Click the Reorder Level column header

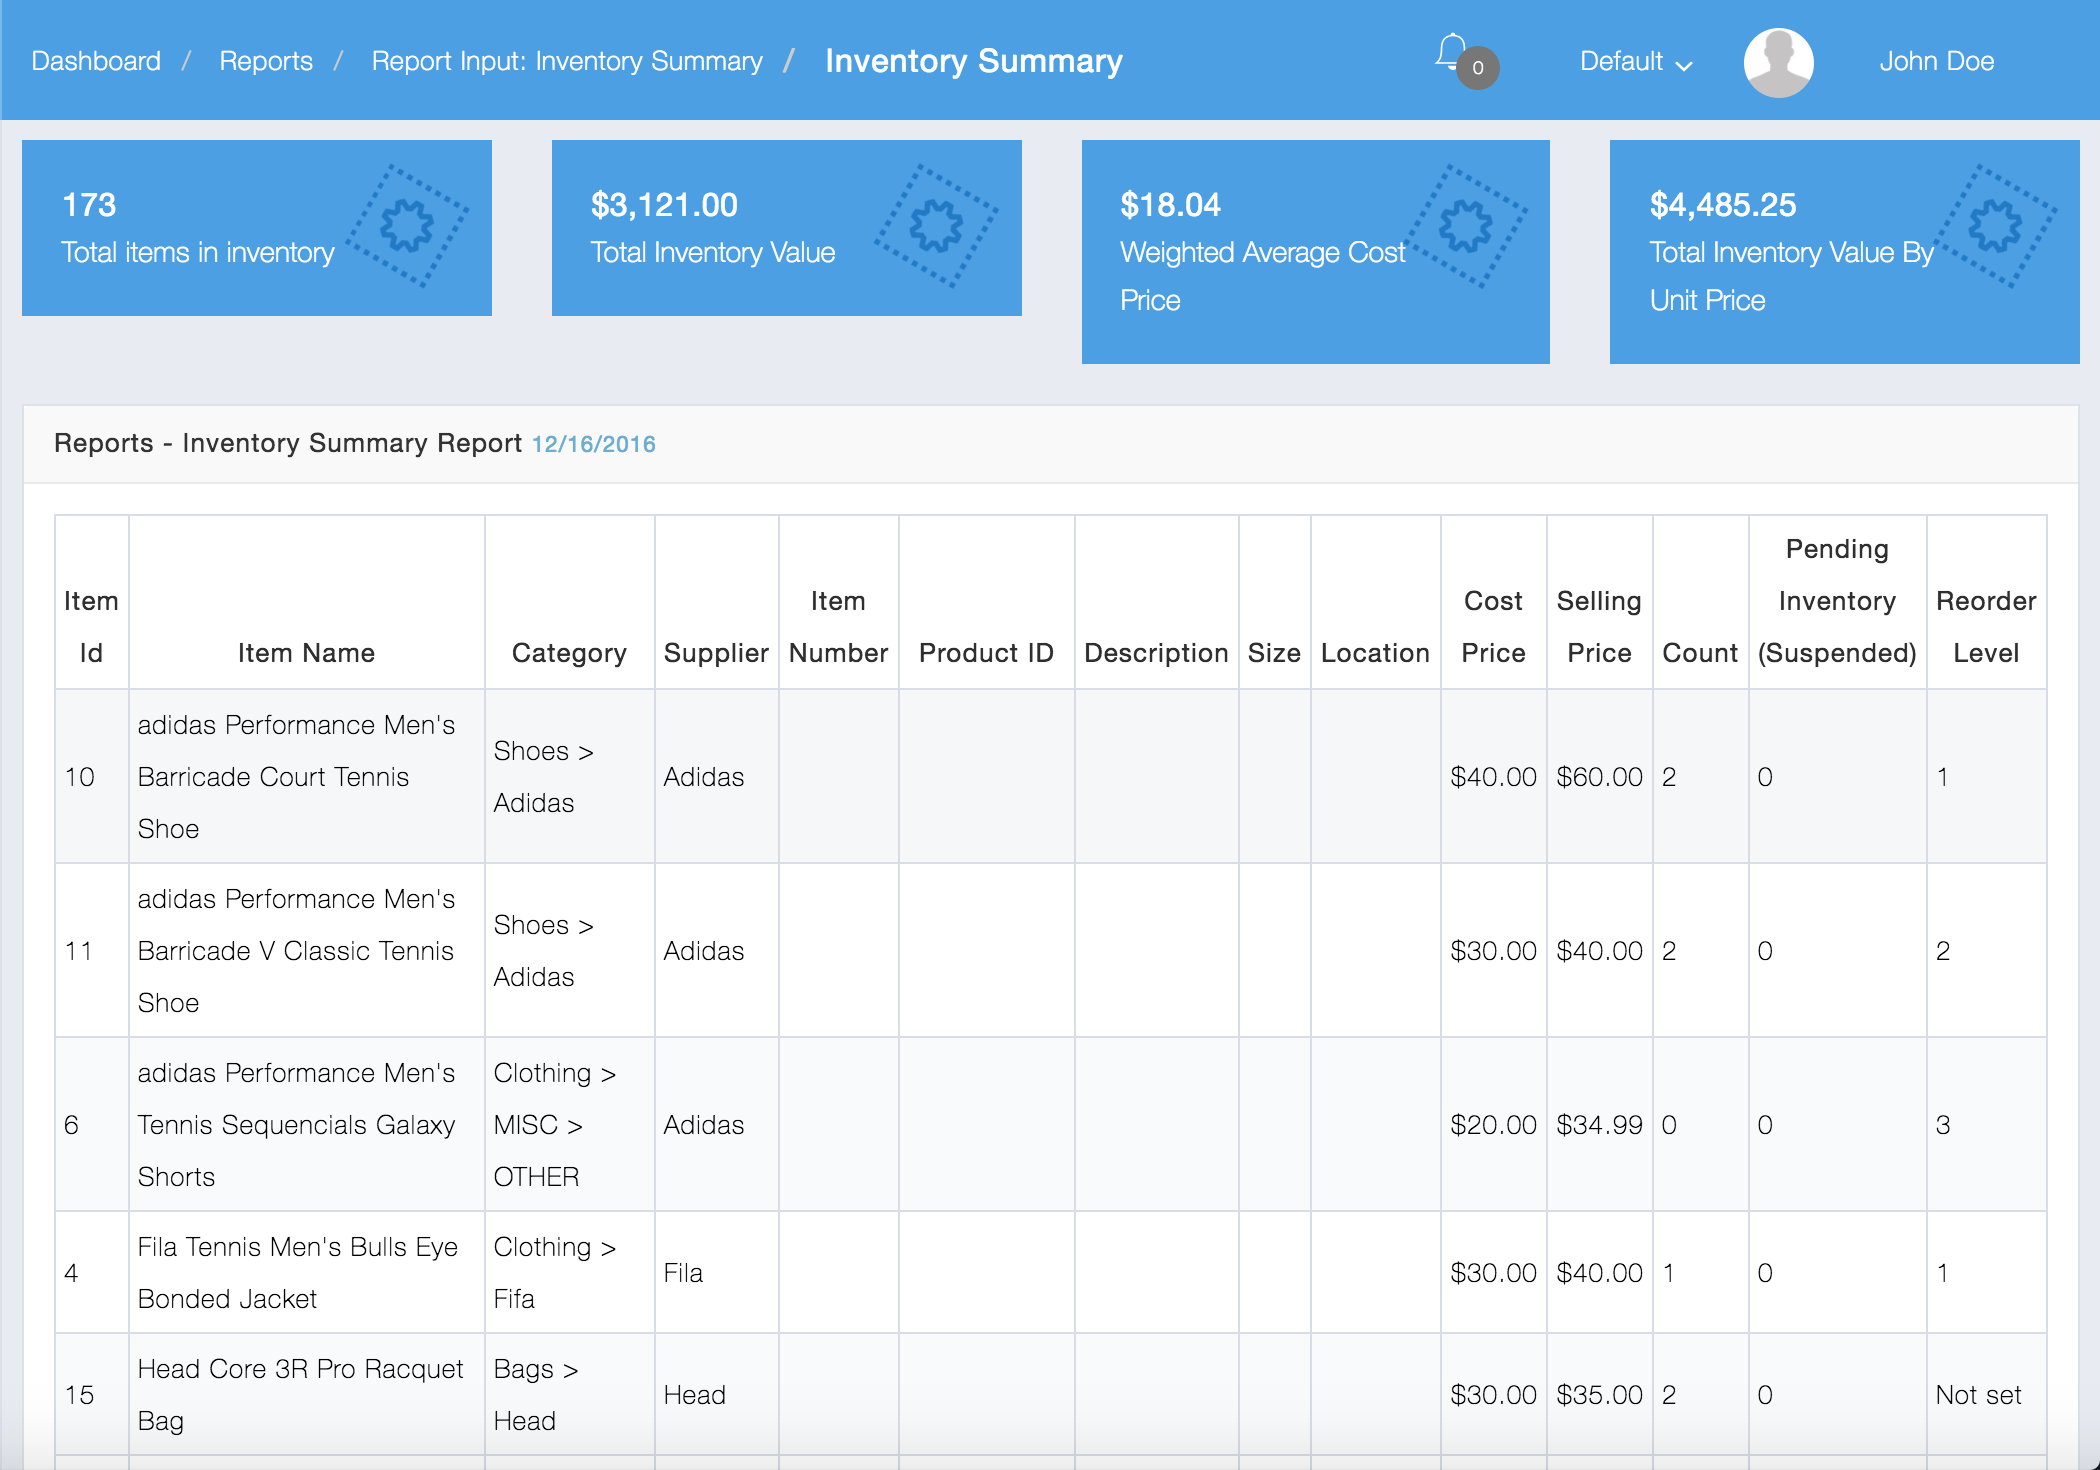pyautogui.click(x=1985, y=627)
